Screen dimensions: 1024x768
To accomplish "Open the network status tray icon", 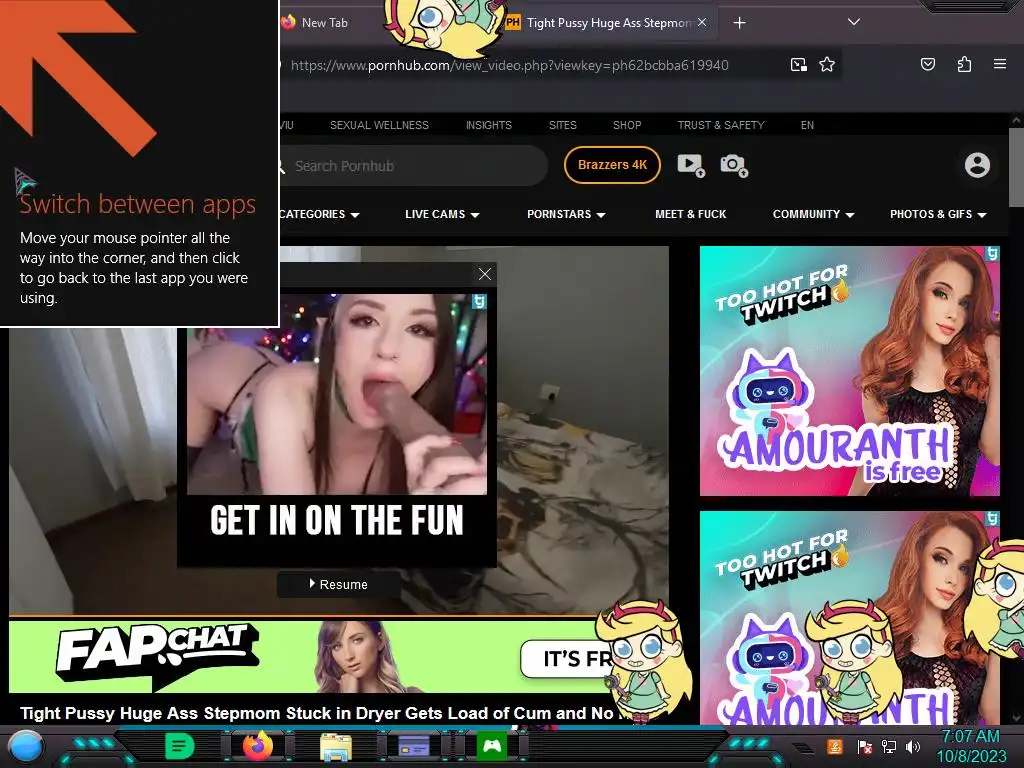I will pos(889,746).
